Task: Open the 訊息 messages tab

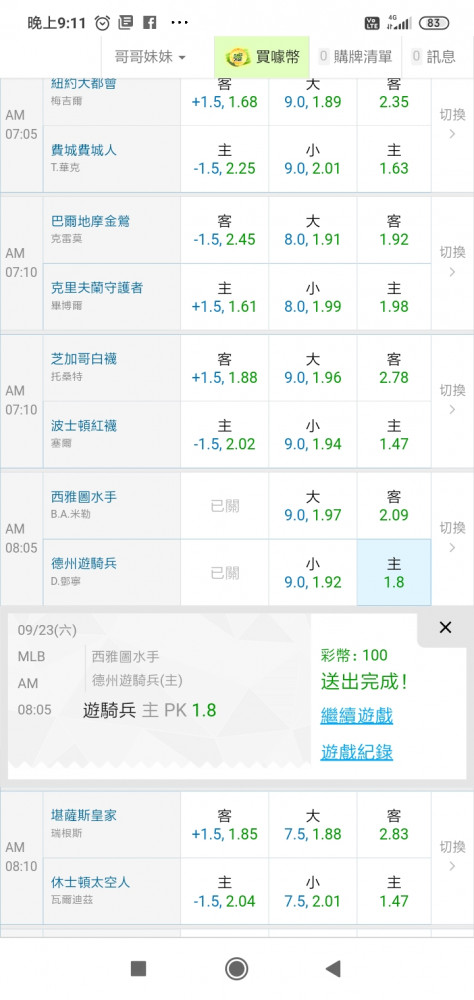Action: (434, 57)
